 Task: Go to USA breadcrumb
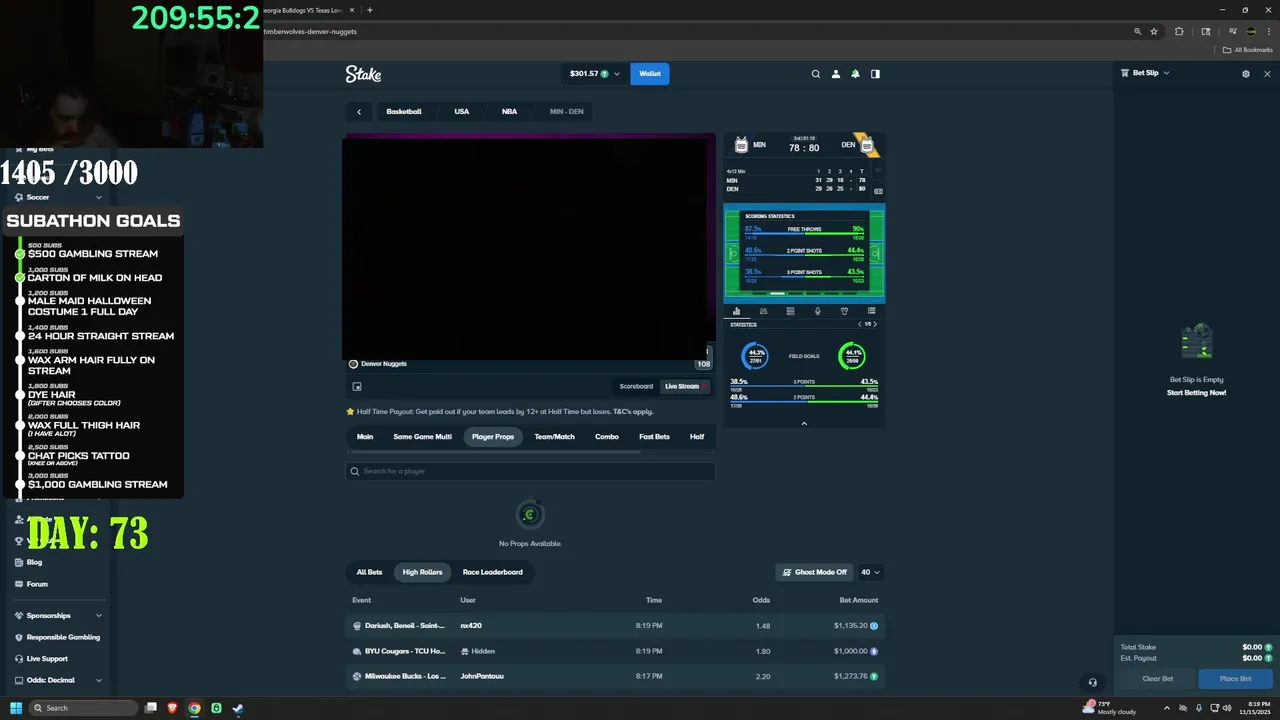[462, 112]
